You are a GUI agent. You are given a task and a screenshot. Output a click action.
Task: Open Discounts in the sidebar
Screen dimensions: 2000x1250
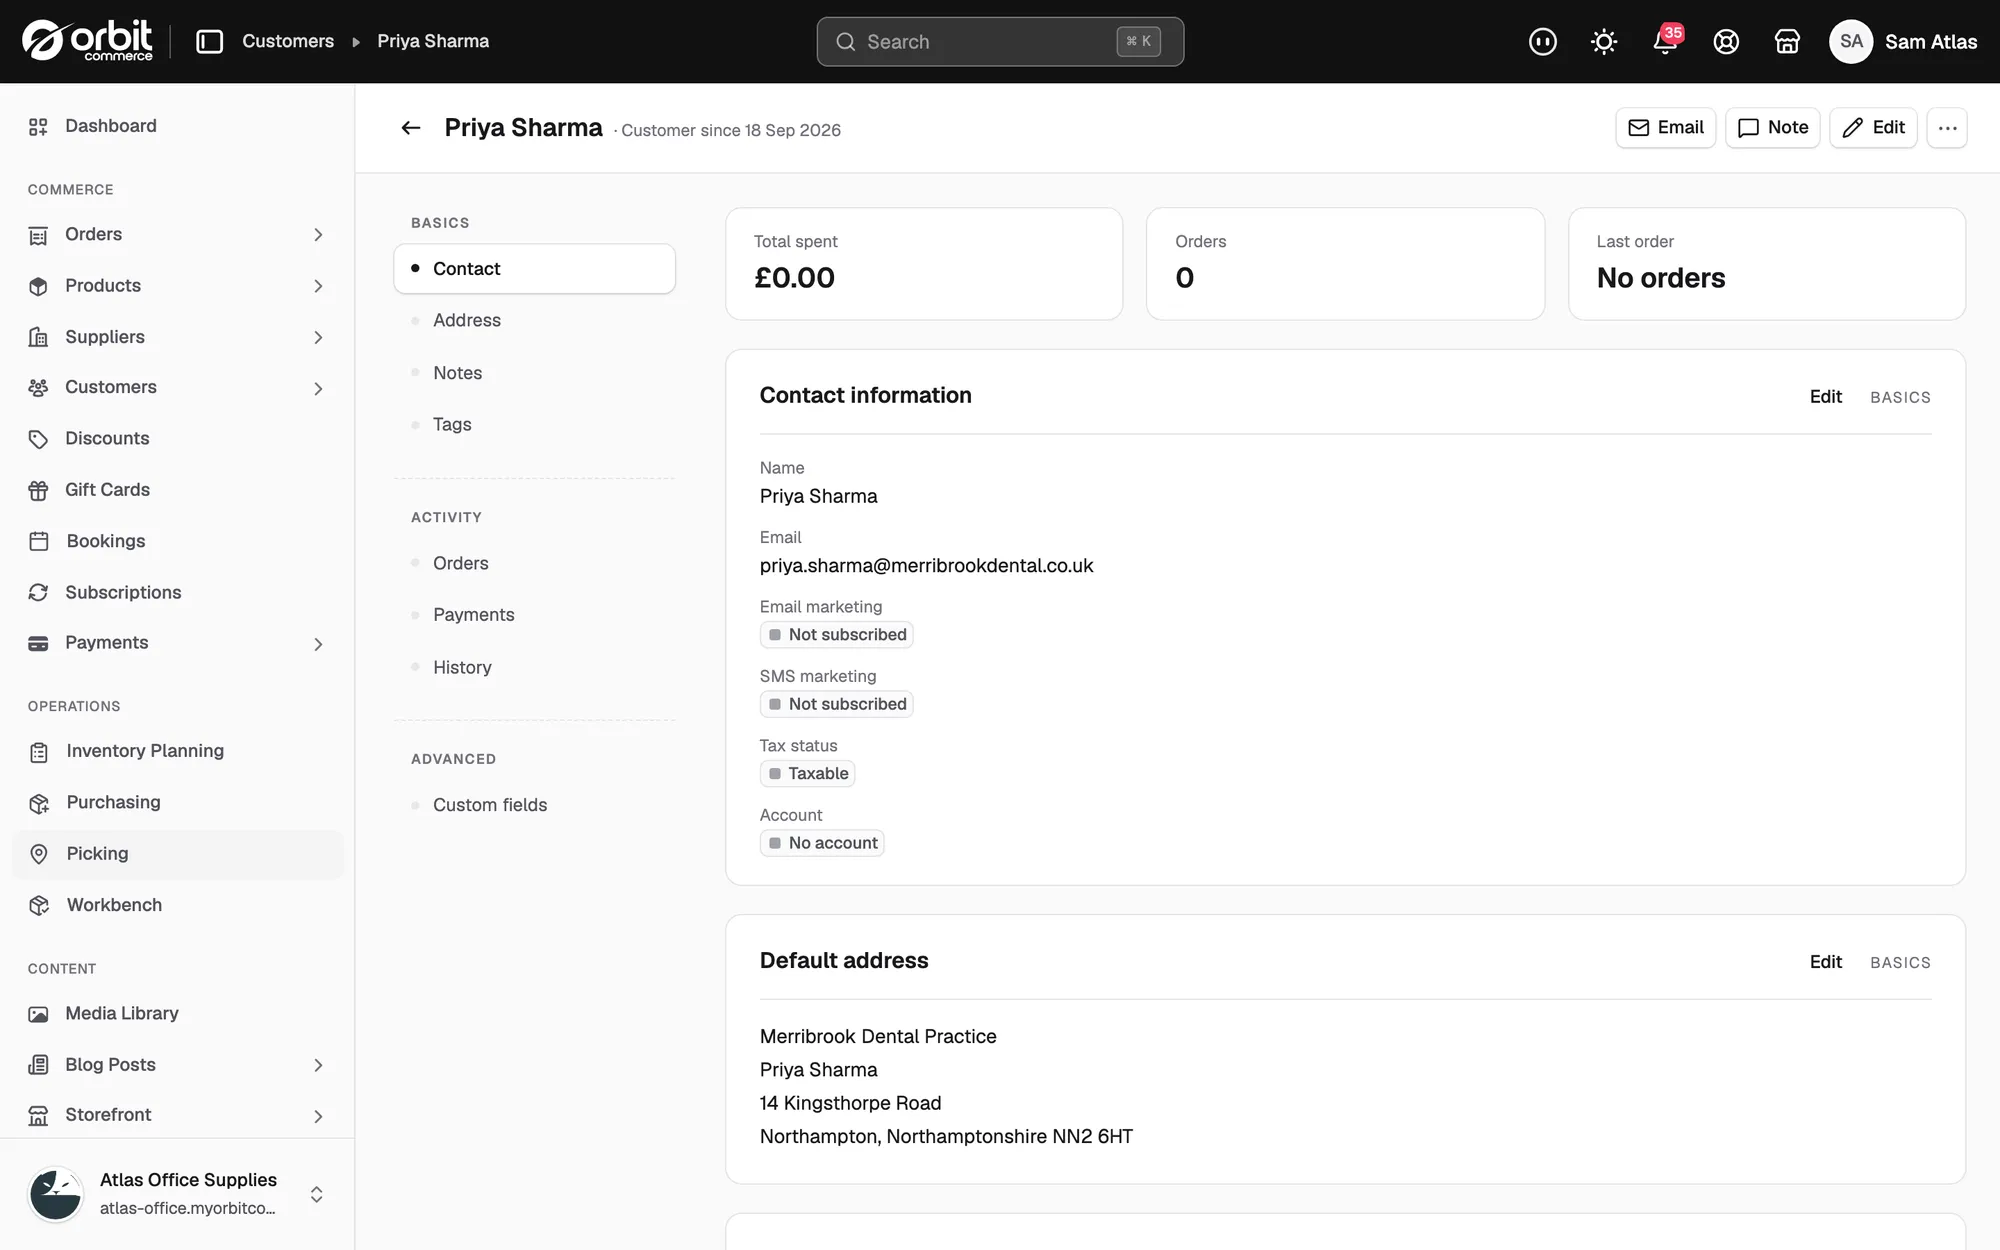tap(177, 438)
